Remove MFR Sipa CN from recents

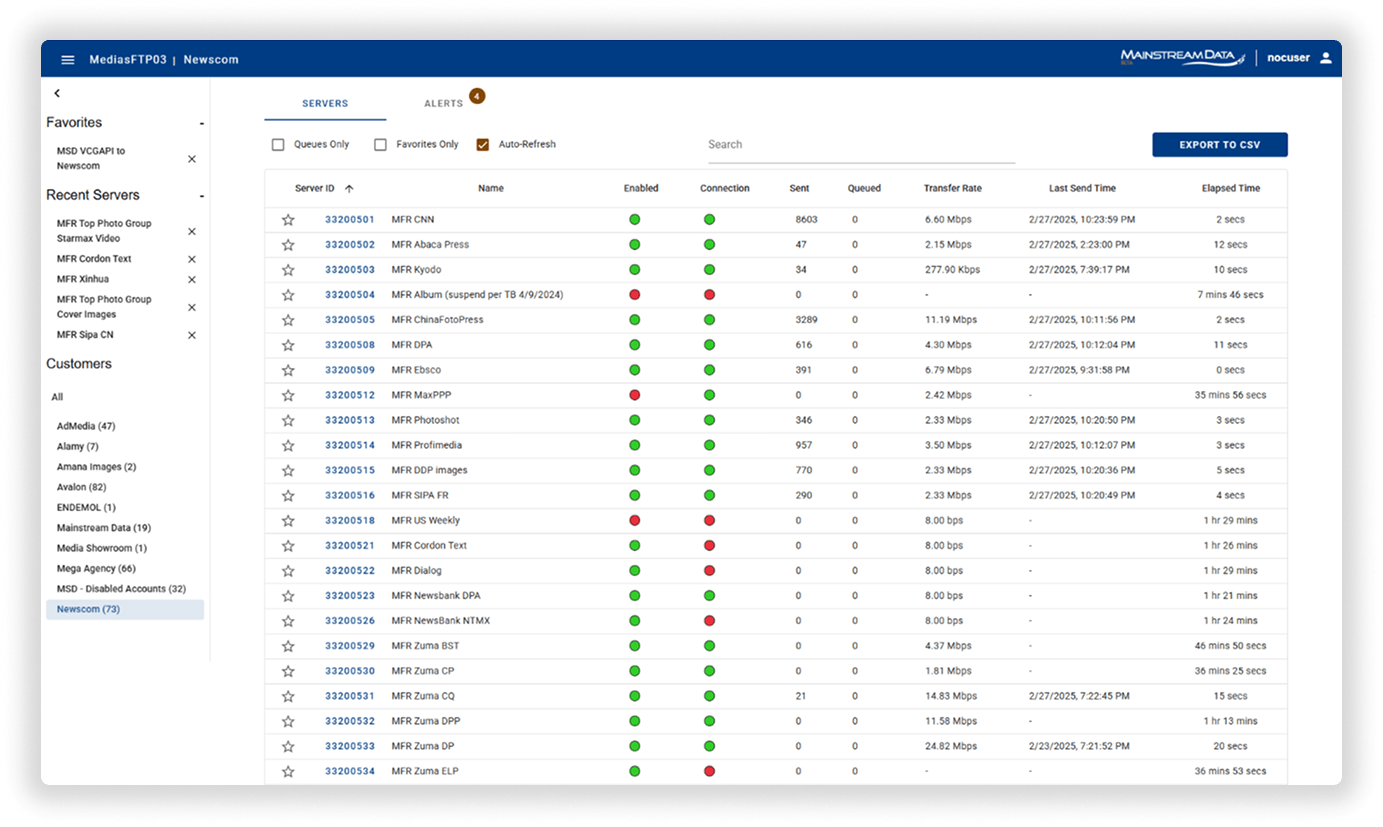(192, 335)
